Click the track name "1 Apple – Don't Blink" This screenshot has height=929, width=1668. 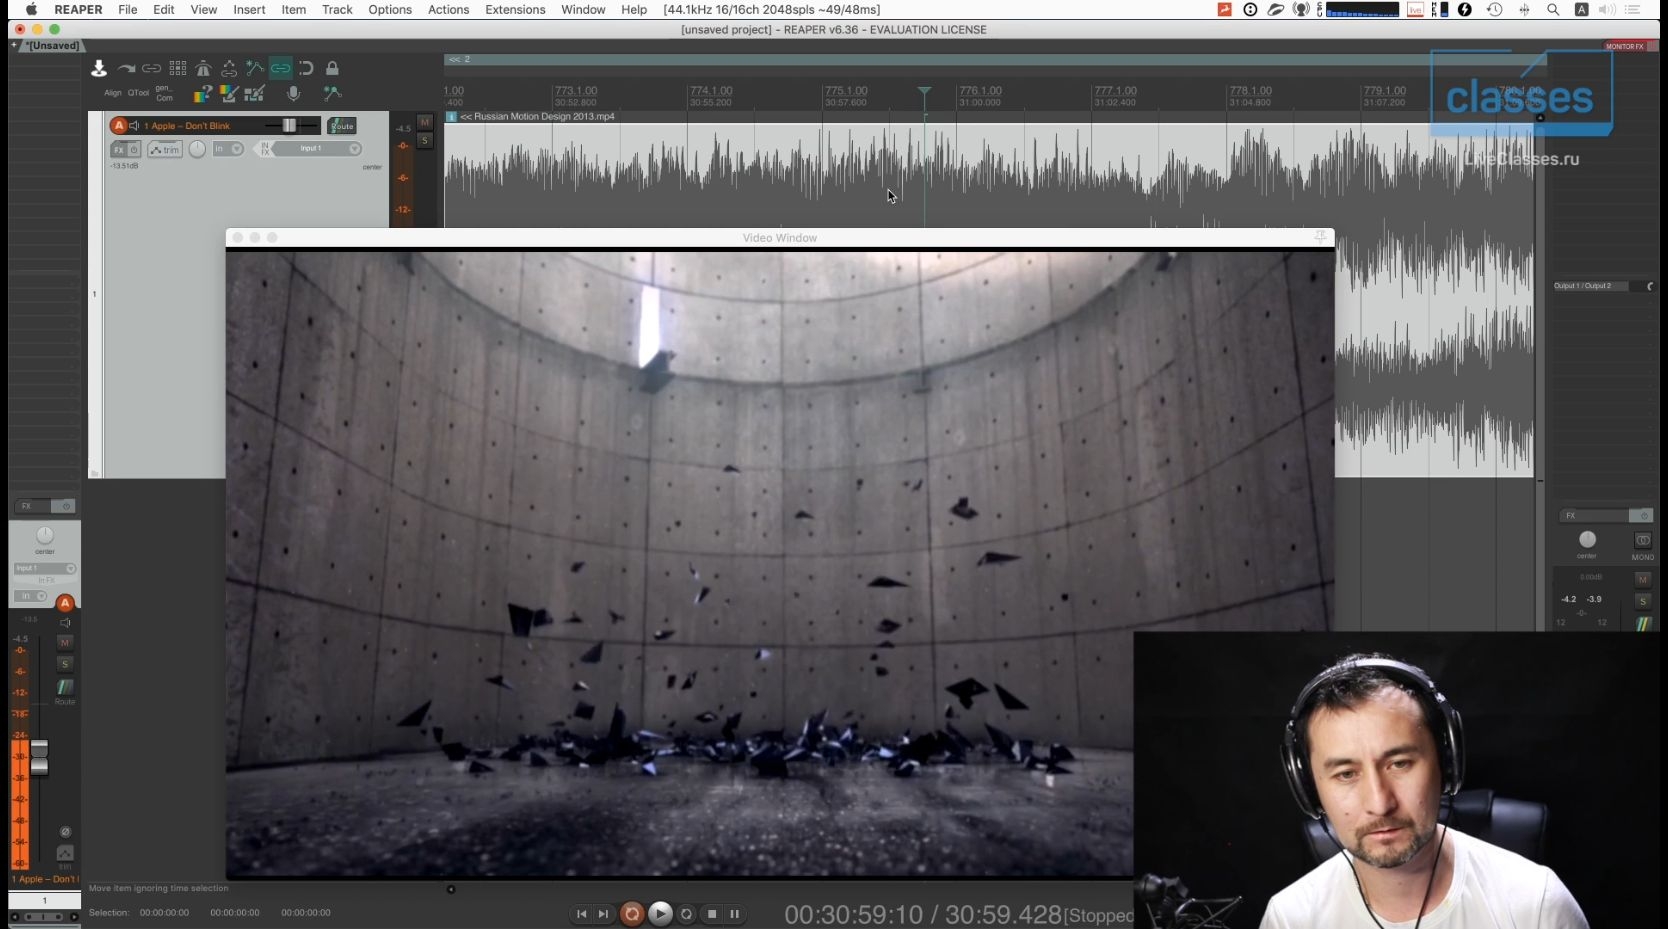coord(187,126)
